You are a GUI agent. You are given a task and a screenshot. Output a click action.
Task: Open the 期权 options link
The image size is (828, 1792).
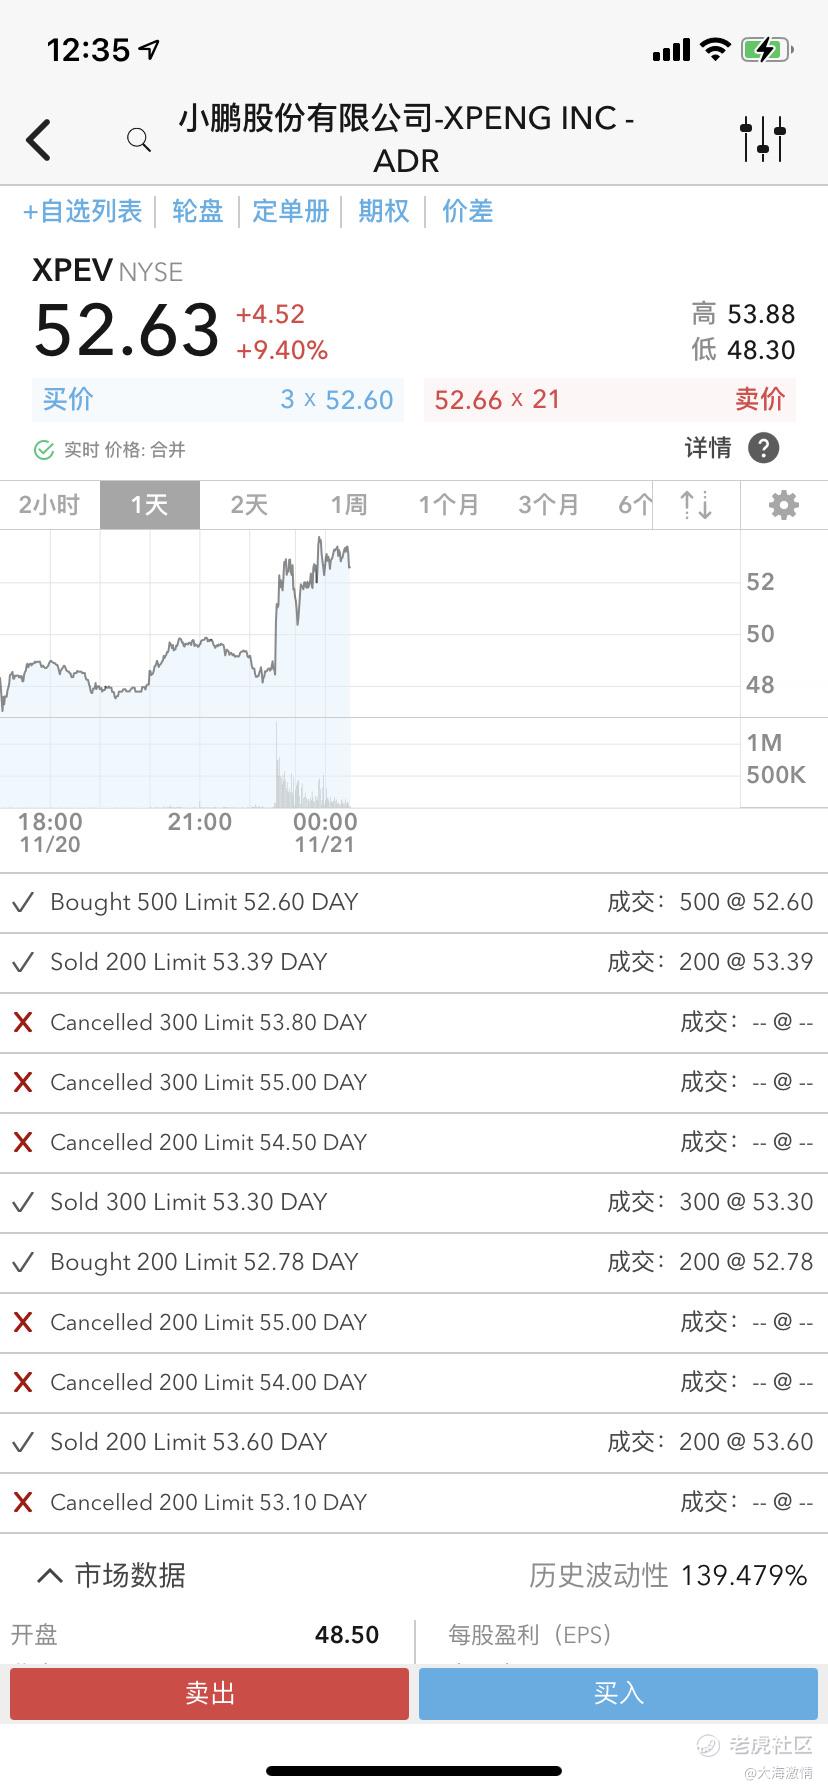384,211
